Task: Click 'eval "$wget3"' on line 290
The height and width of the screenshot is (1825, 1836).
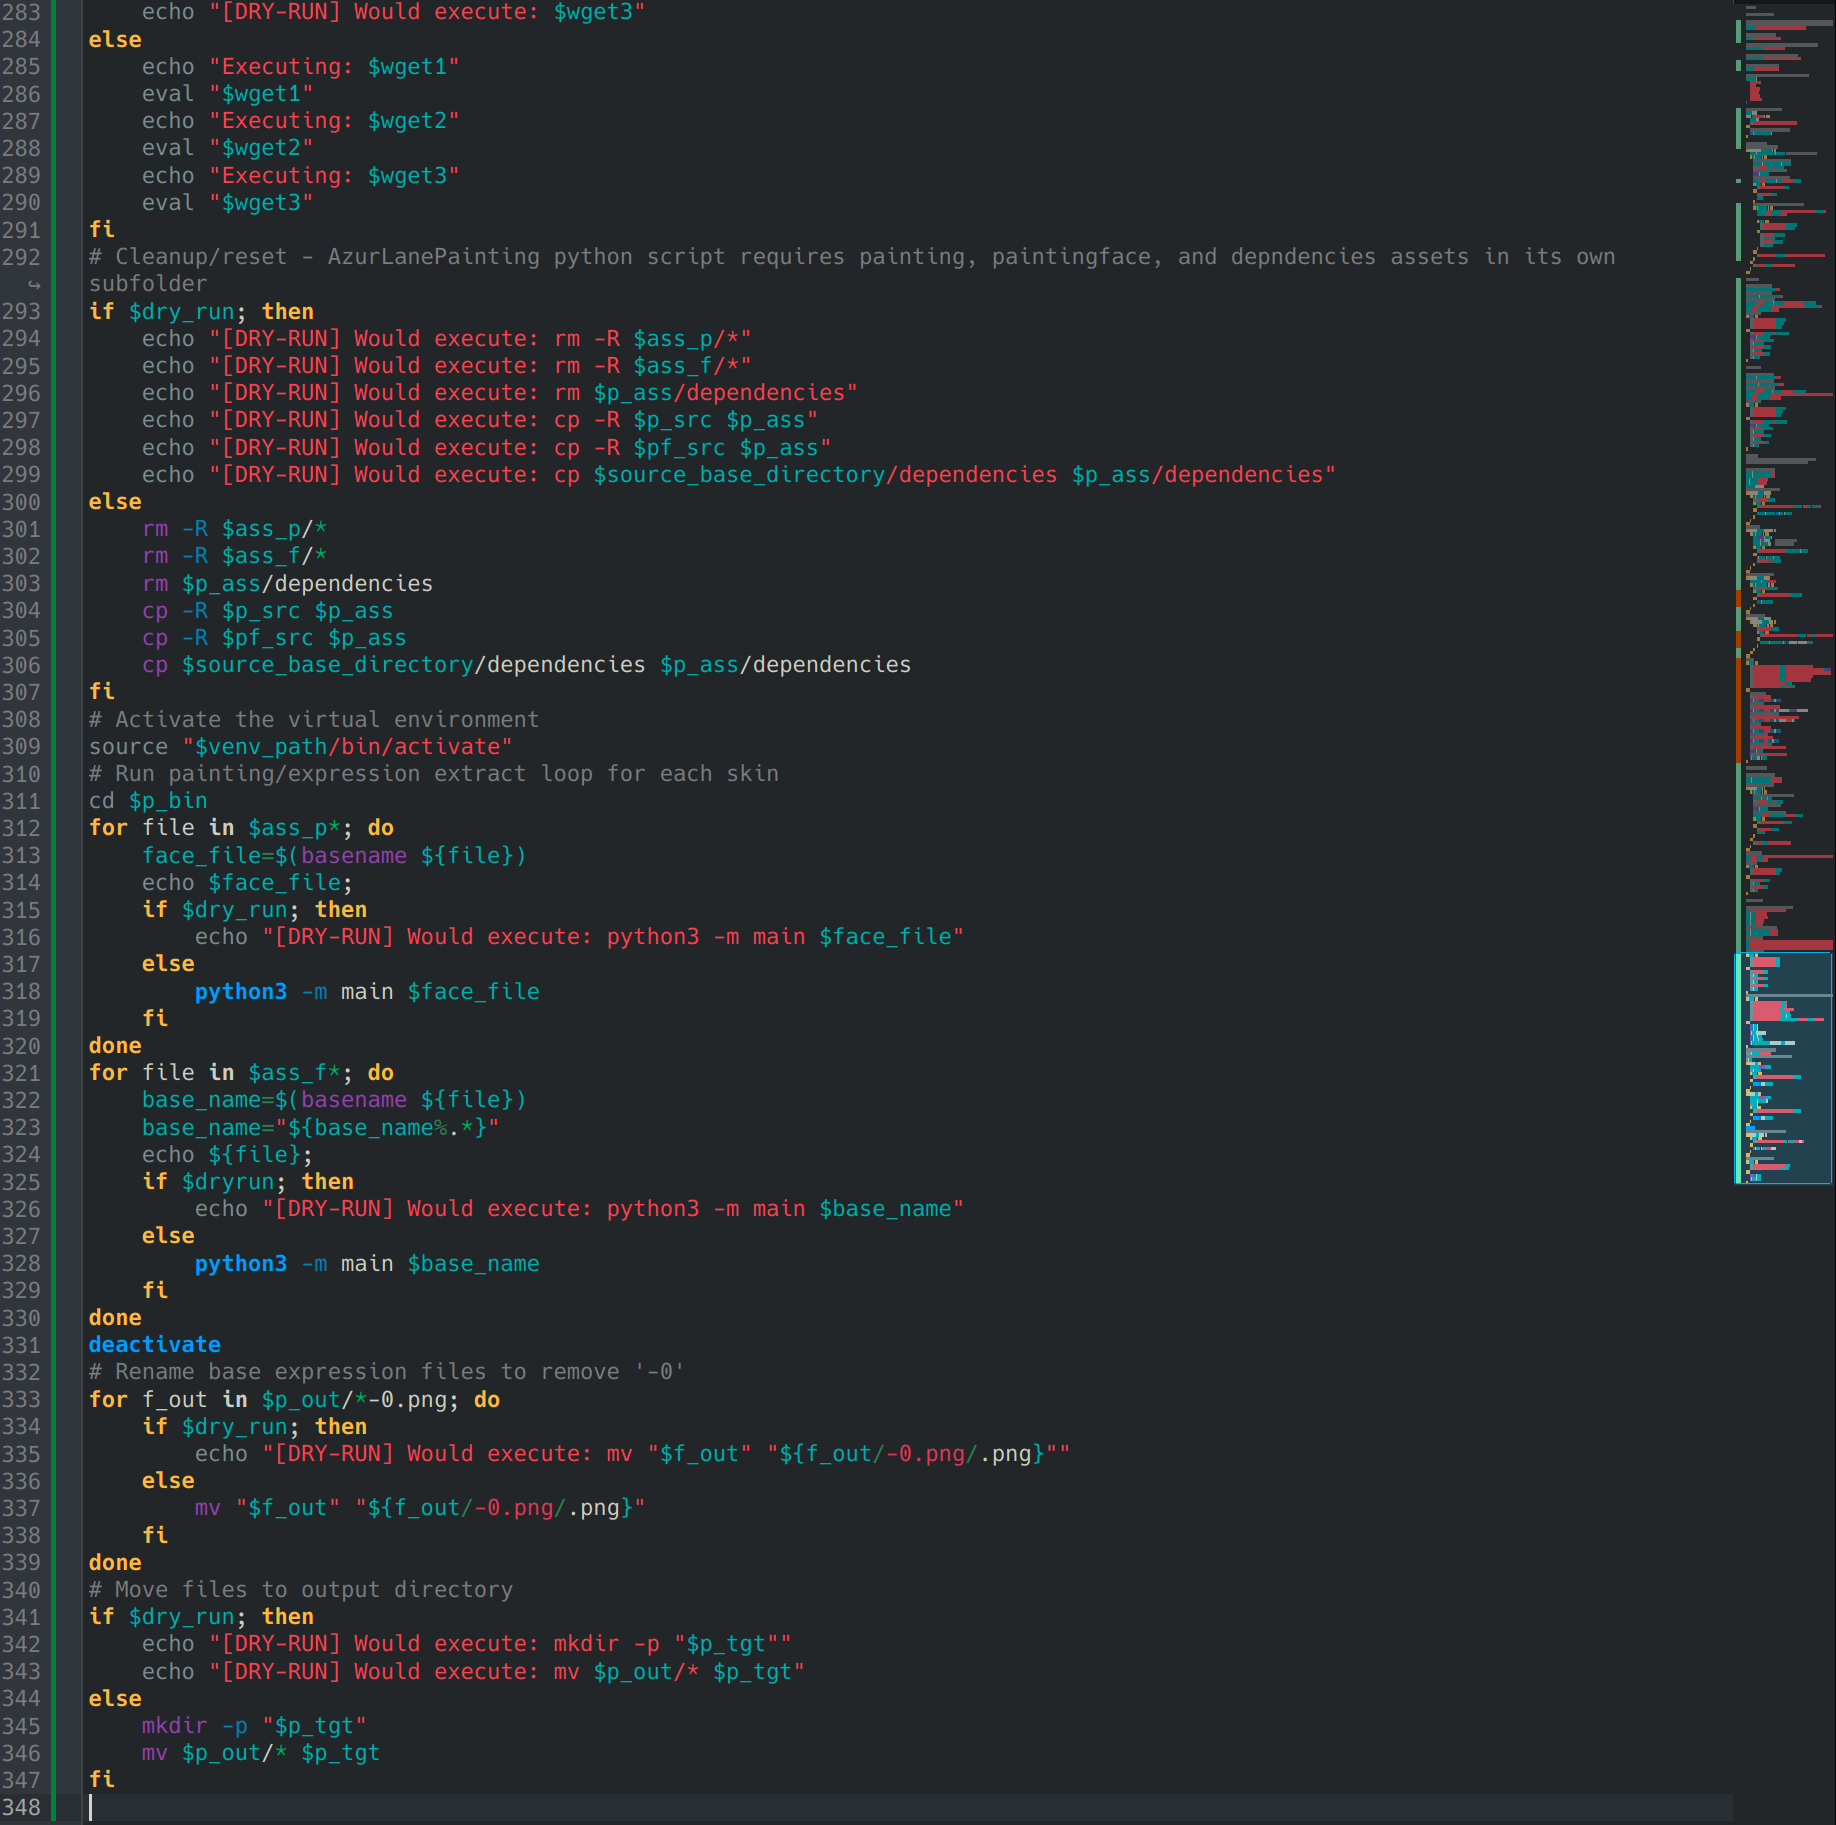Action: point(227,203)
